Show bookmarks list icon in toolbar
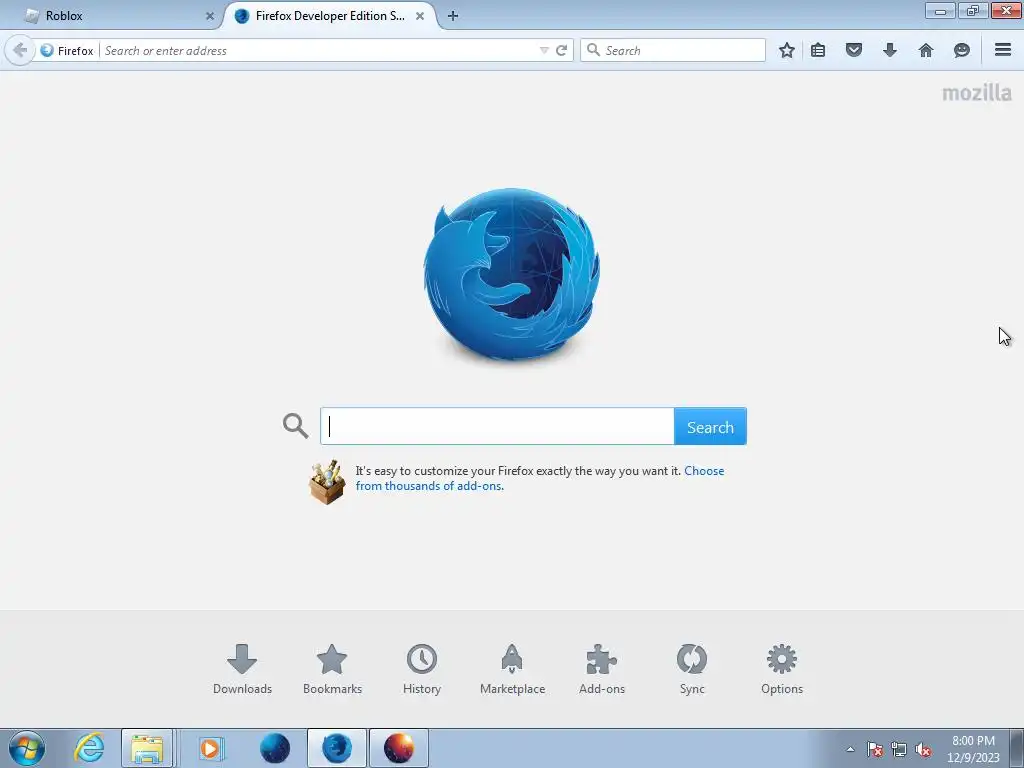This screenshot has height=768, width=1024. [x=818, y=50]
